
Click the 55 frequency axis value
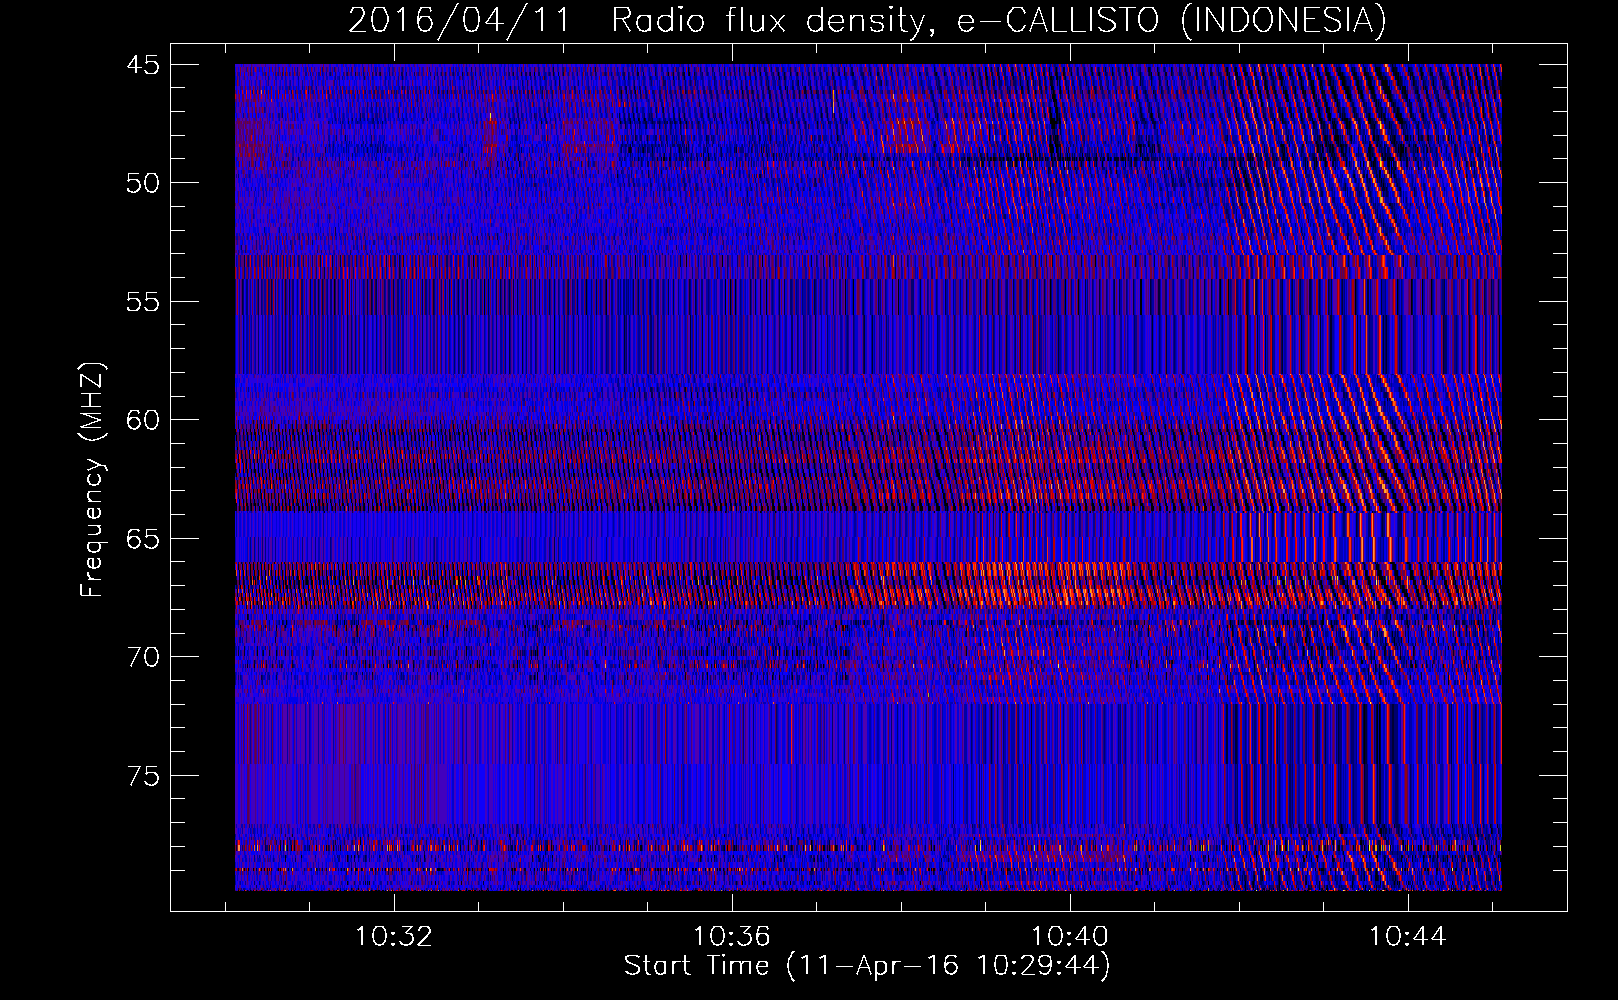[x=142, y=302]
